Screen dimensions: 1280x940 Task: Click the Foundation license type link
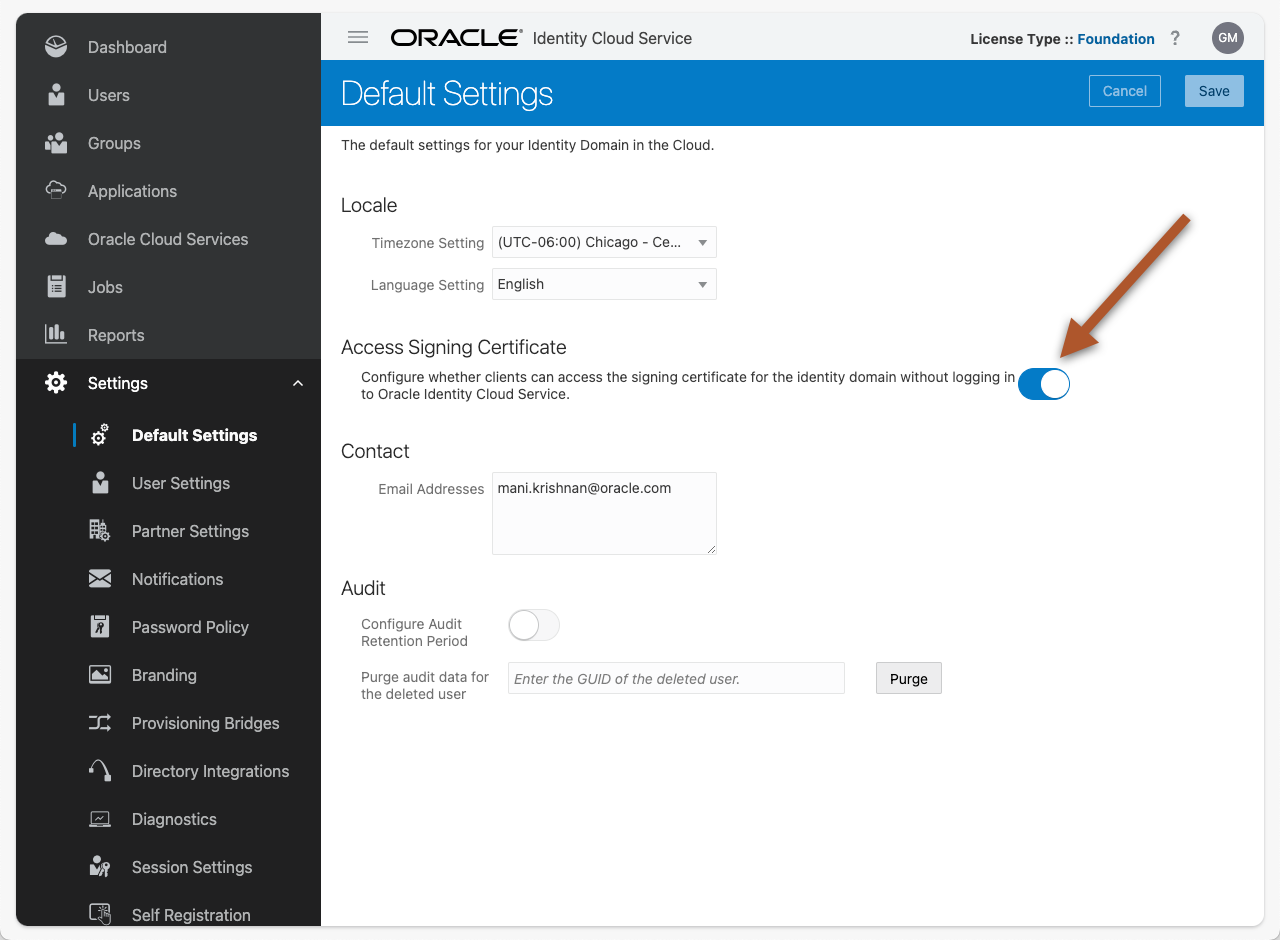1115,39
